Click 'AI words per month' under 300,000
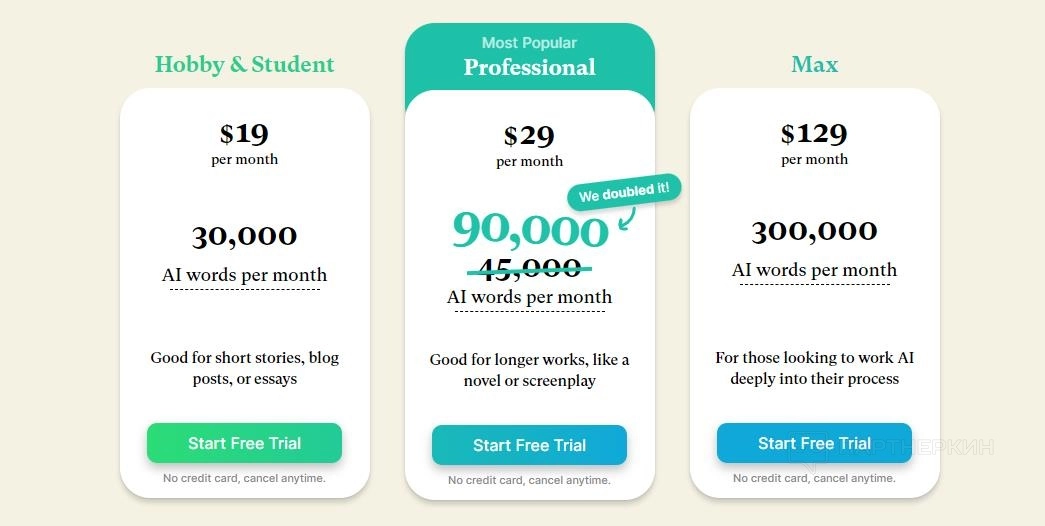1045x526 pixels. tap(814, 270)
